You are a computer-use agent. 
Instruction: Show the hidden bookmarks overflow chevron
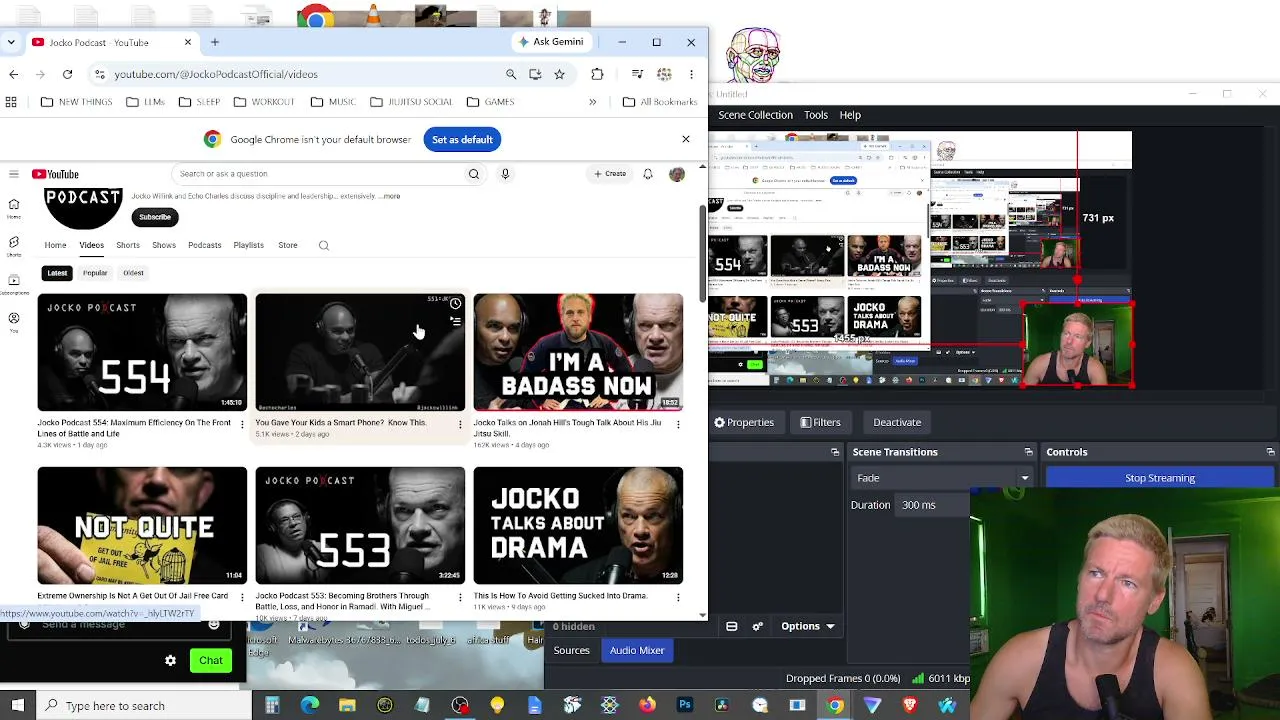click(x=592, y=102)
